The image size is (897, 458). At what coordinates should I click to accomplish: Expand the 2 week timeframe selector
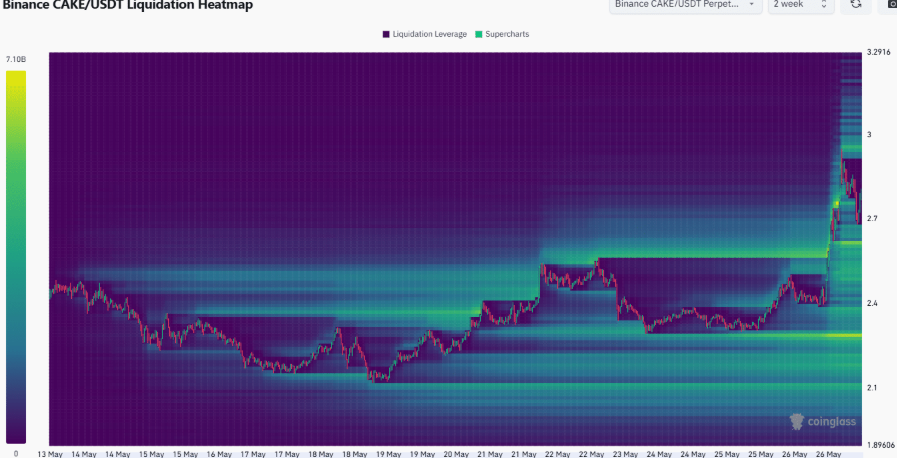point(801,5)
